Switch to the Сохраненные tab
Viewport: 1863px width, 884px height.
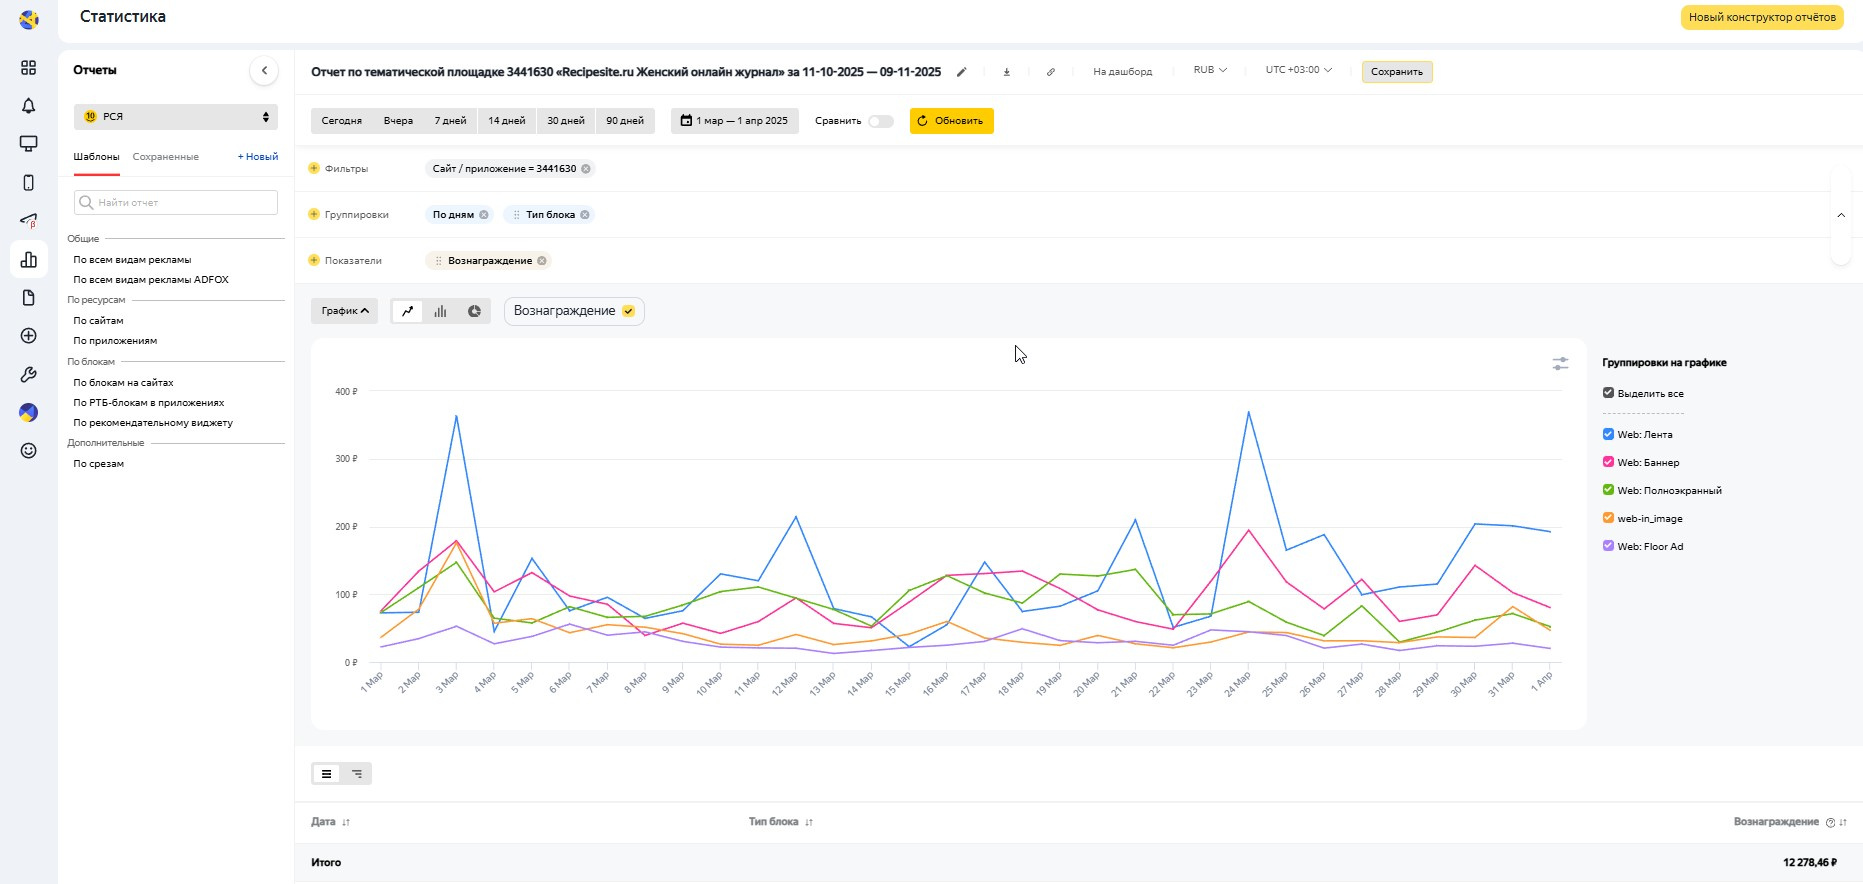click(x=165, y=157)
